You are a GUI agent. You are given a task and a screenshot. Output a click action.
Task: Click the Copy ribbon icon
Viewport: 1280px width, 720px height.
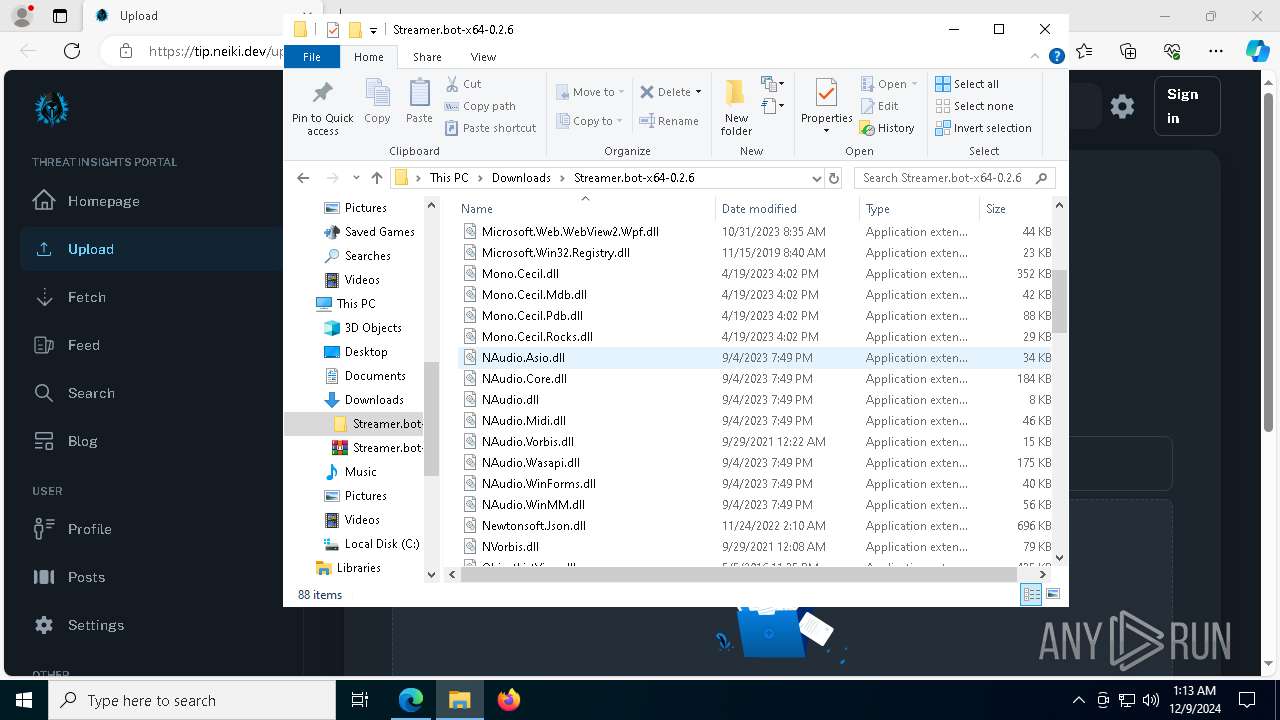pos(377,102)
